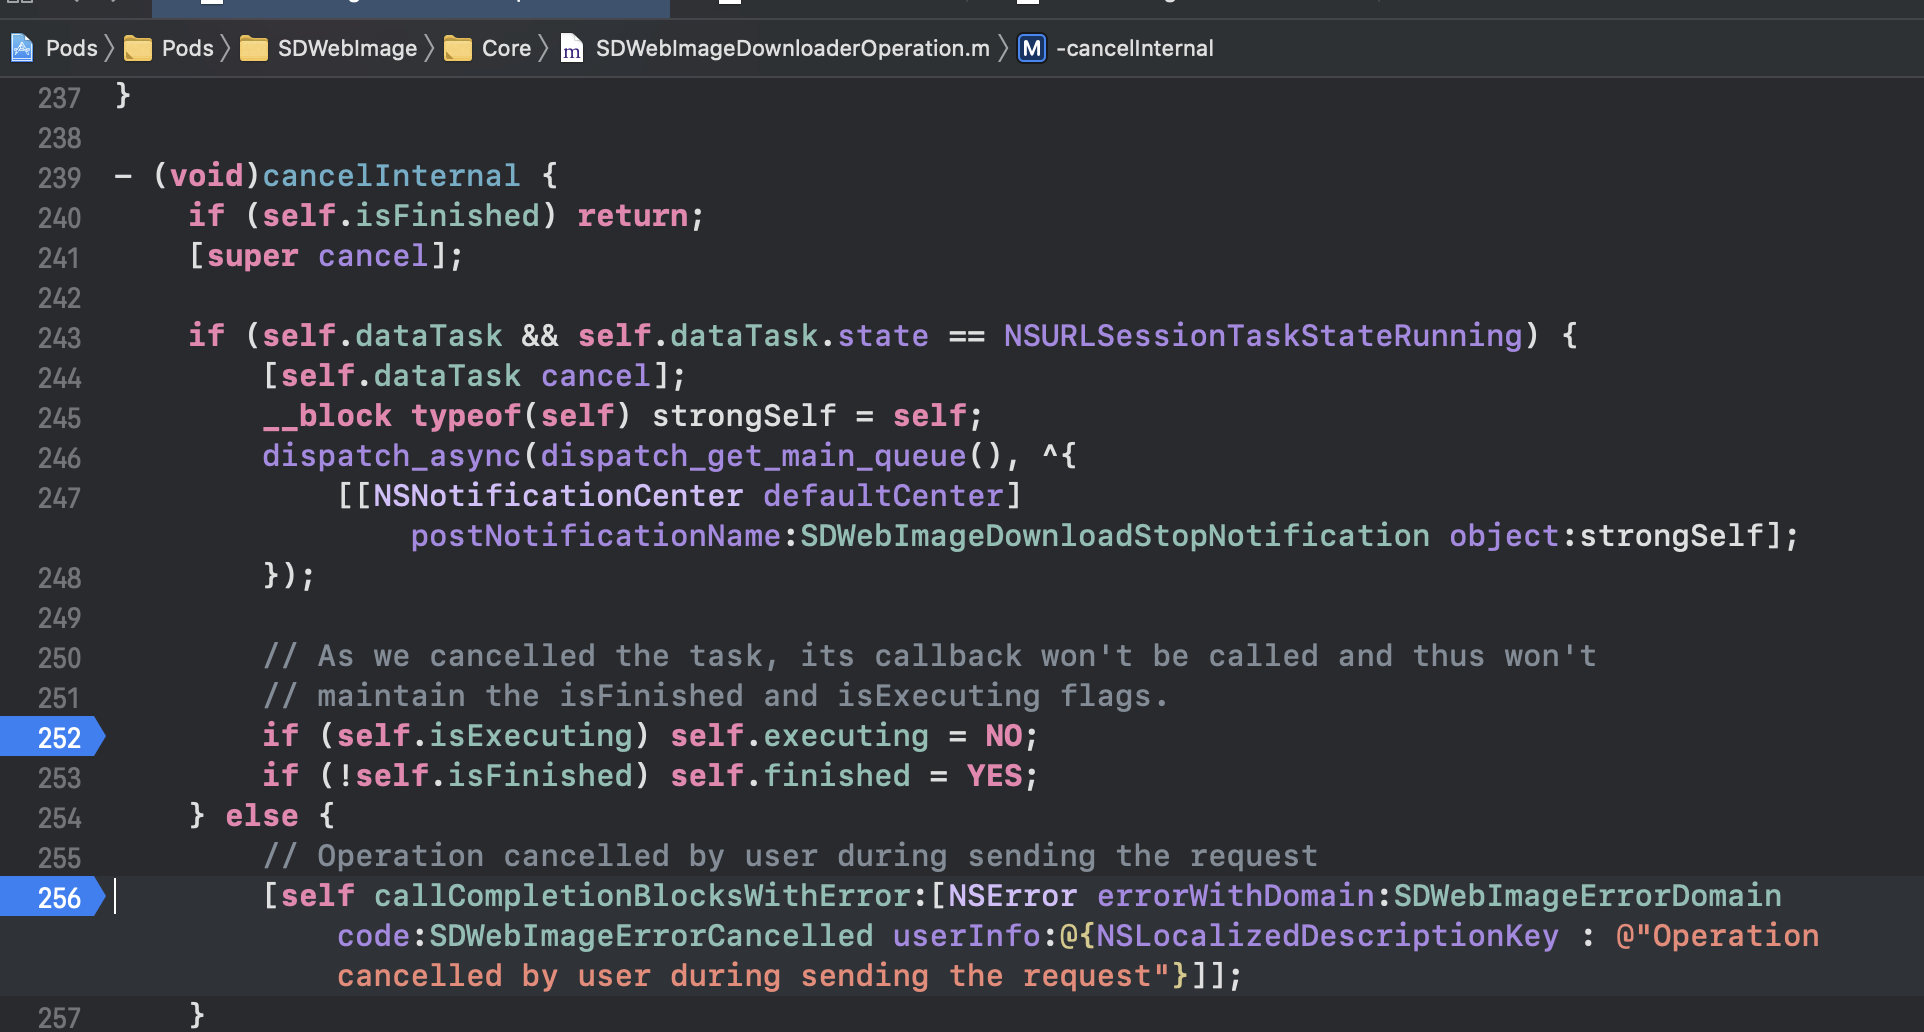1924x1032 pixels.
Task: Select the active editor tab
Action: pyautogui.click(x=410, y=8)
